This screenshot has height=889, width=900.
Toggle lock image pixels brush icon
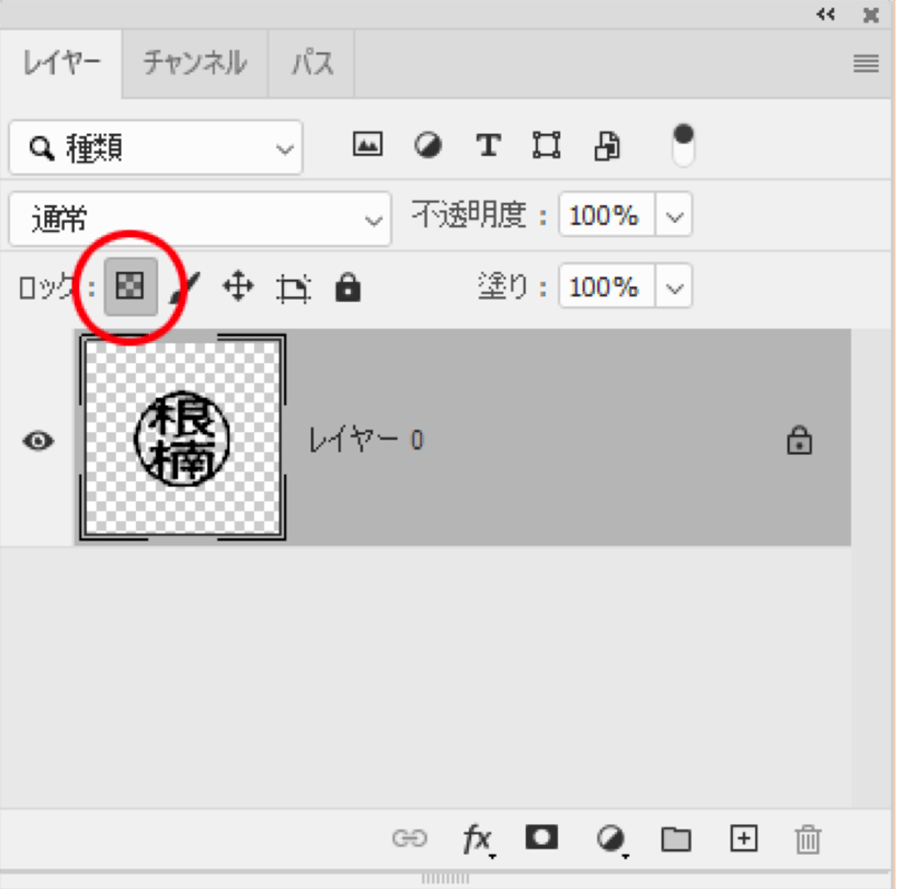point(185,287)
